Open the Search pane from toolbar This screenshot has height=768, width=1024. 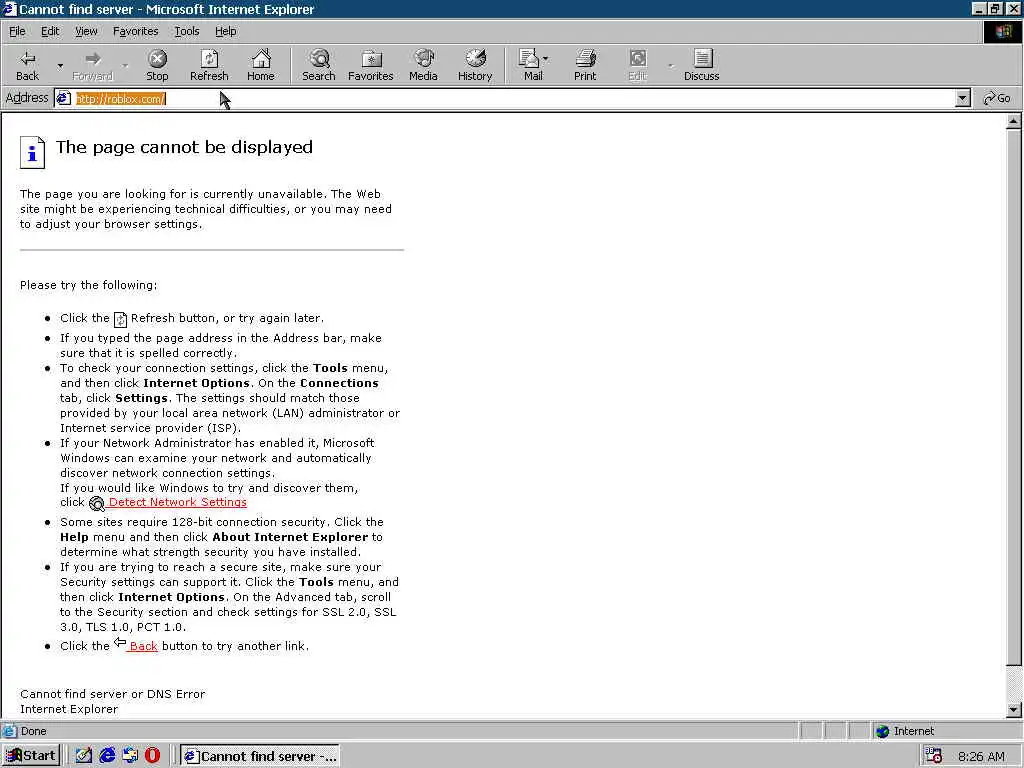pos(319,65)
